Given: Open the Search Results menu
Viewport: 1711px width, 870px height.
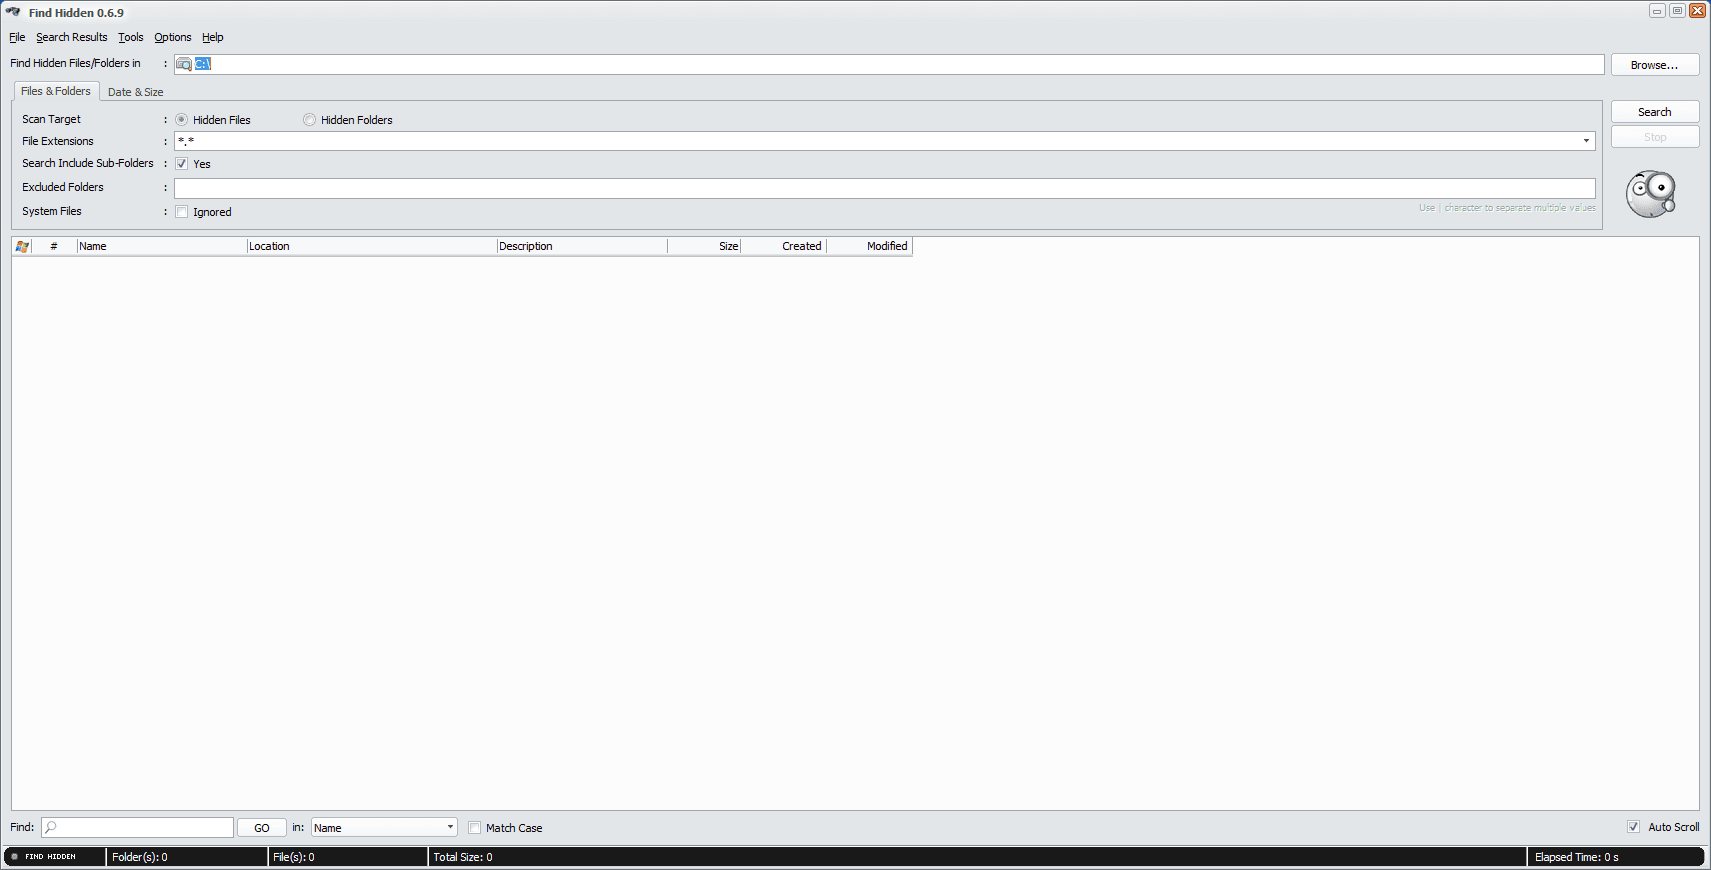Looking at the screenshot, I should pyautogui.click(x=71, y=37).
